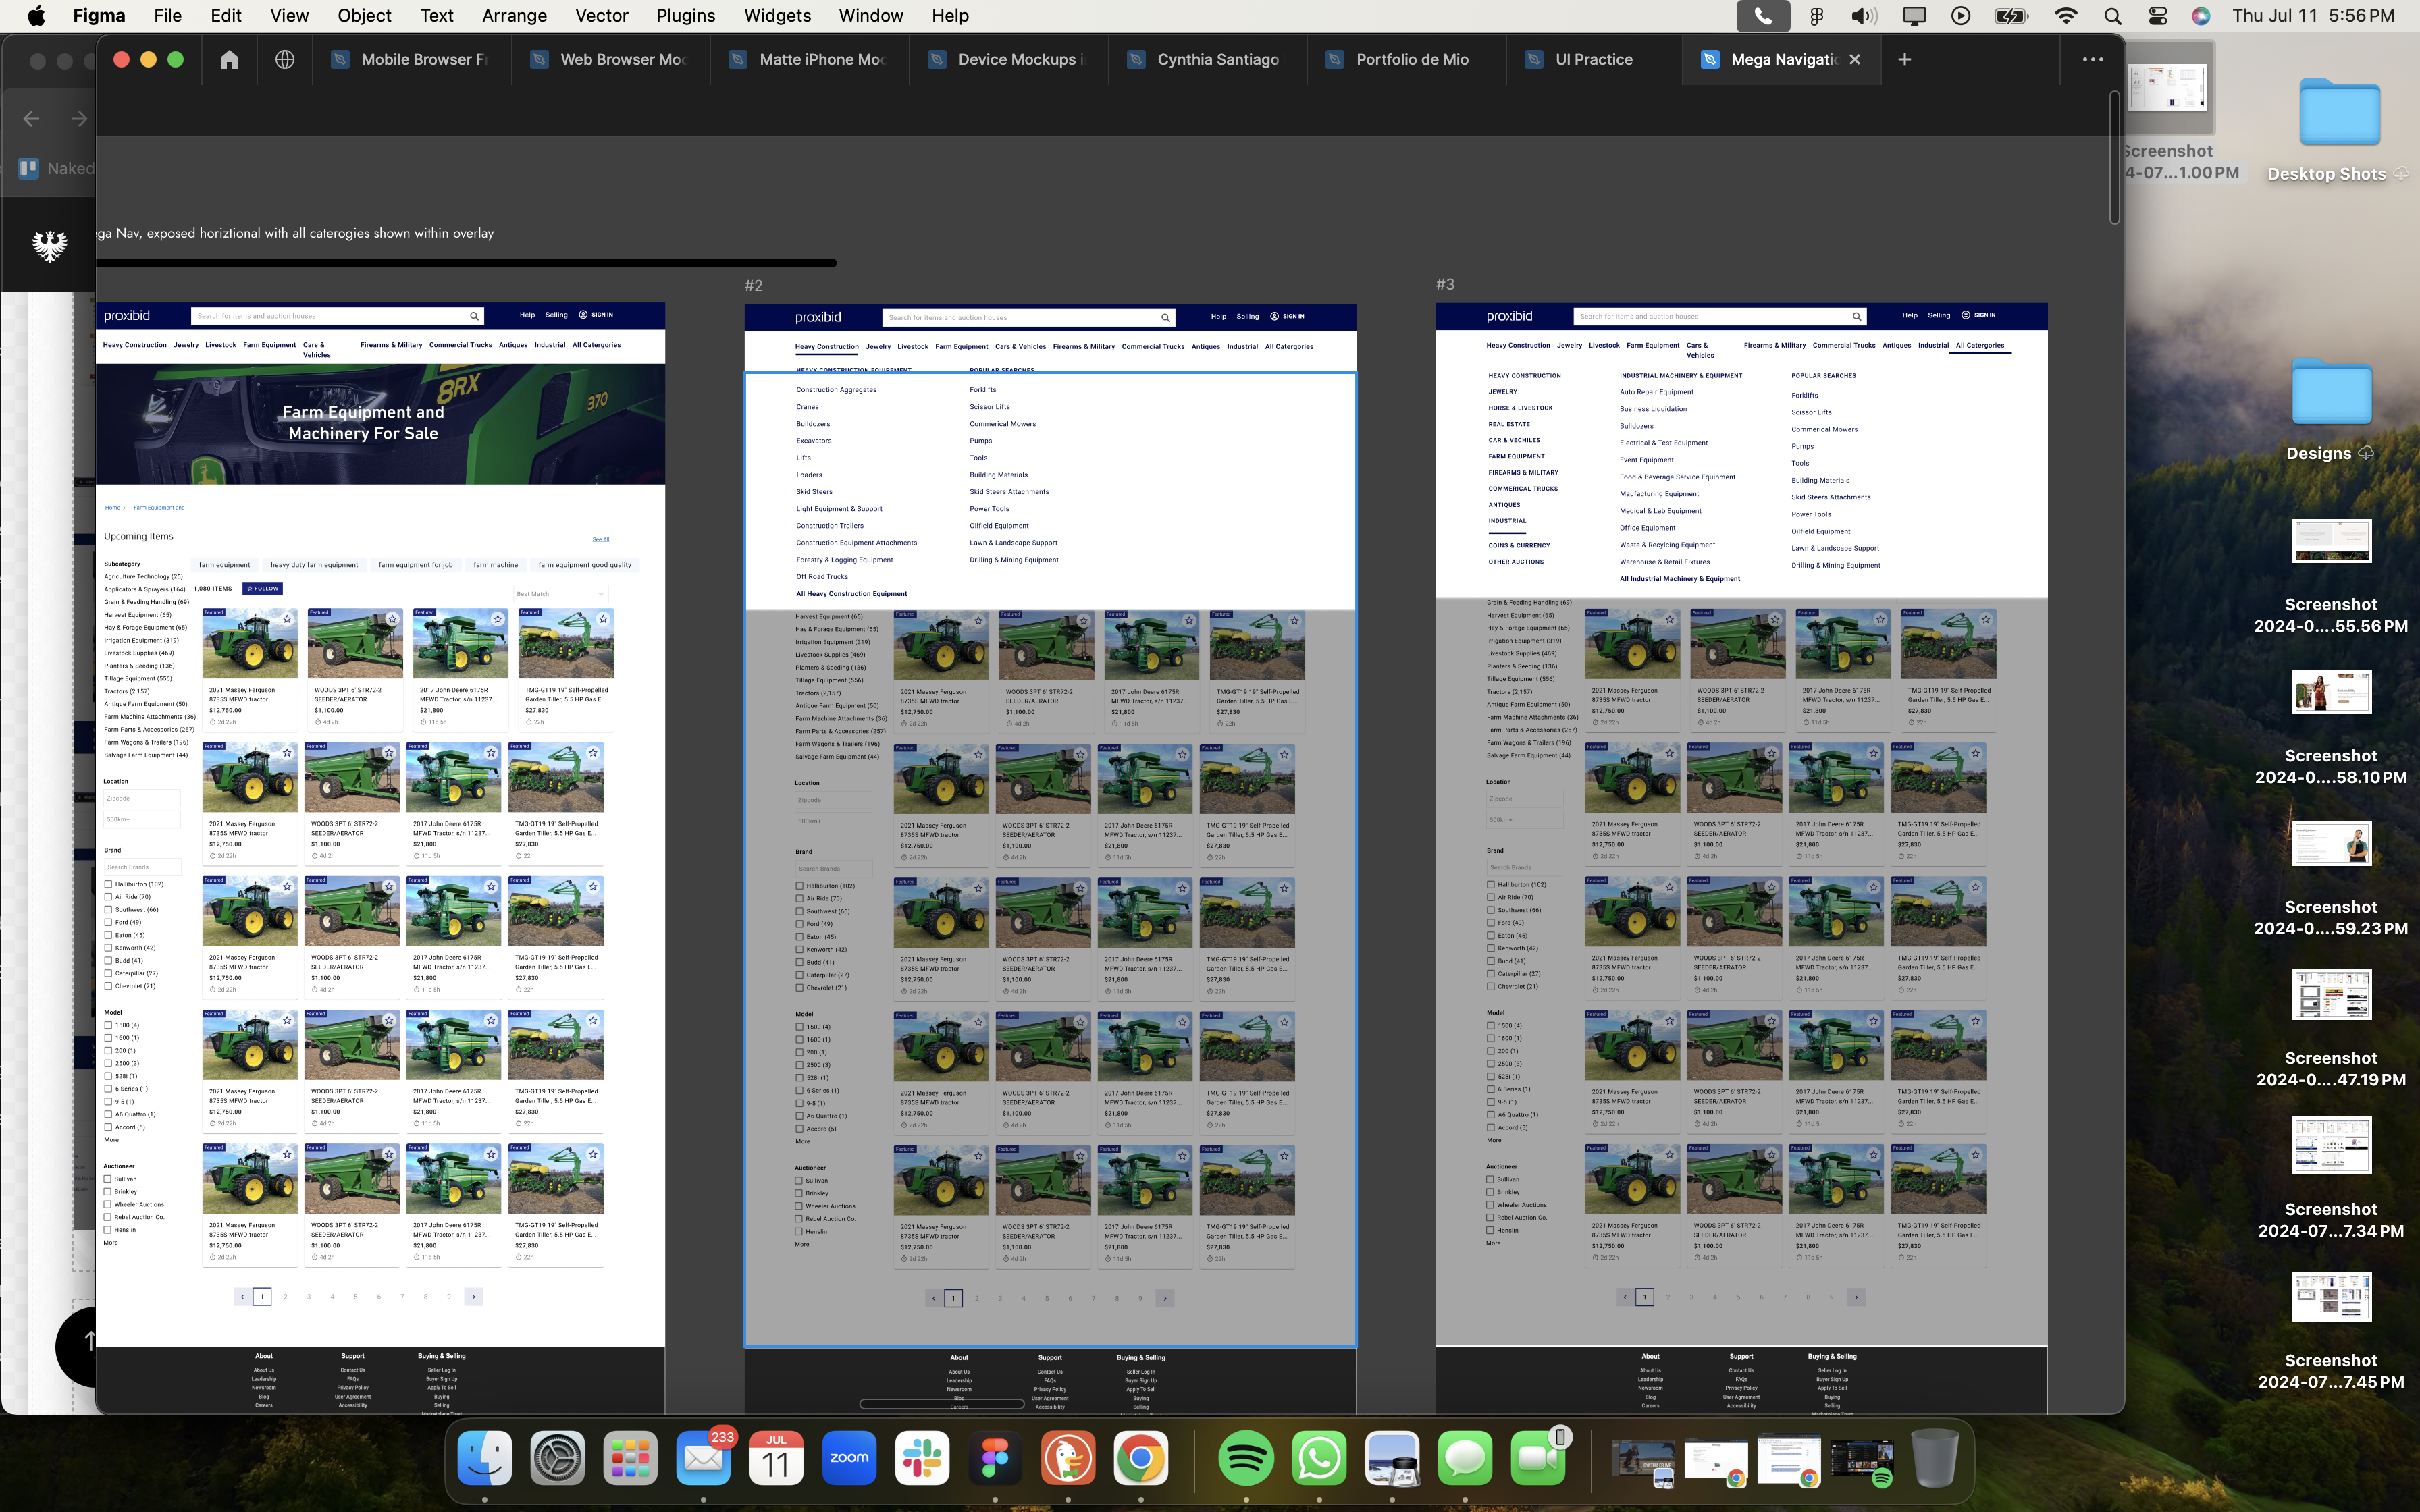
Task: Select the heavy duty farm equipment chip
Action: [x=314, y=565]
